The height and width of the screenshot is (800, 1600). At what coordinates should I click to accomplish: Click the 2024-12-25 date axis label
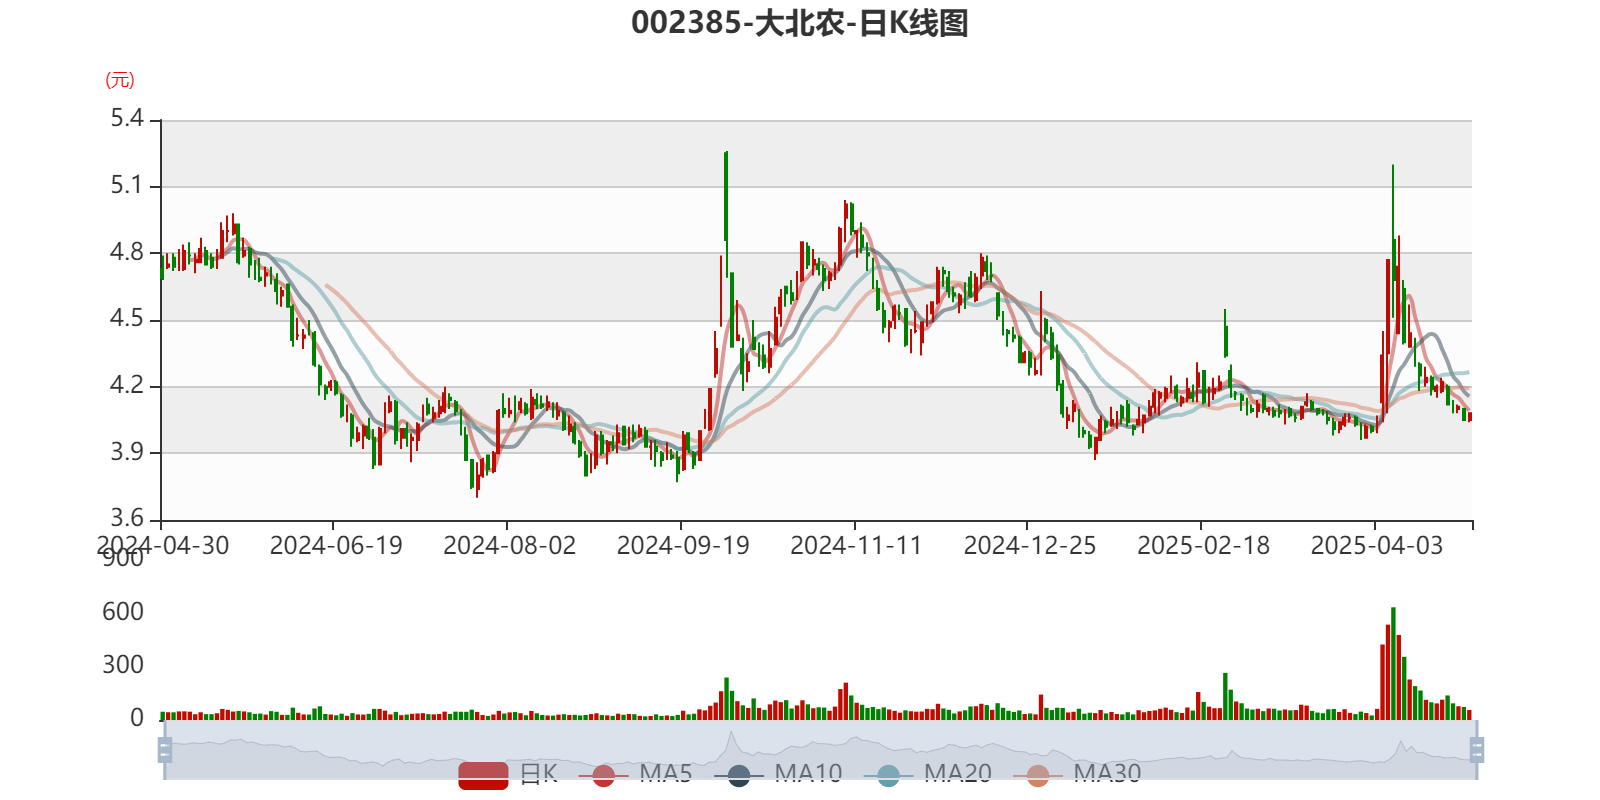click(1030, 546)
